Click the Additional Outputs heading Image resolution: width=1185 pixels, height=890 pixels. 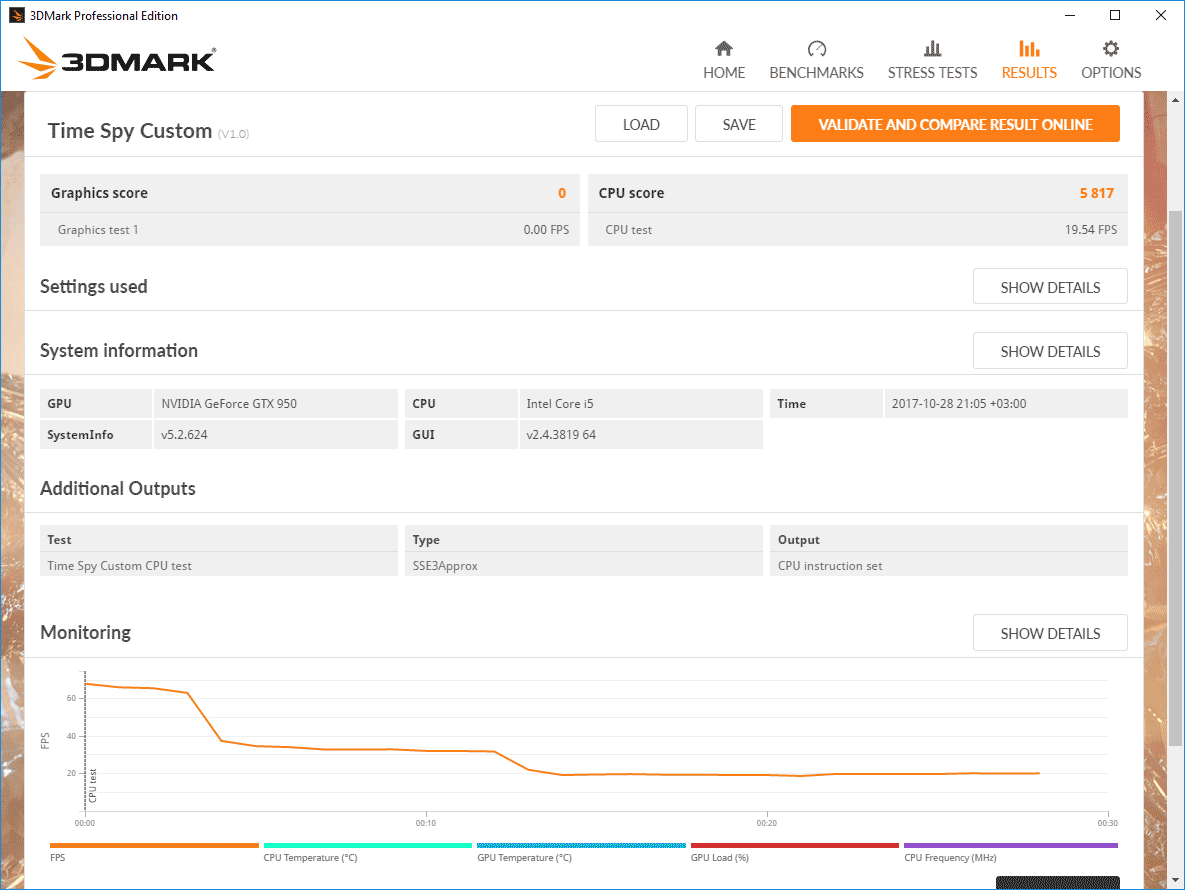118,488
